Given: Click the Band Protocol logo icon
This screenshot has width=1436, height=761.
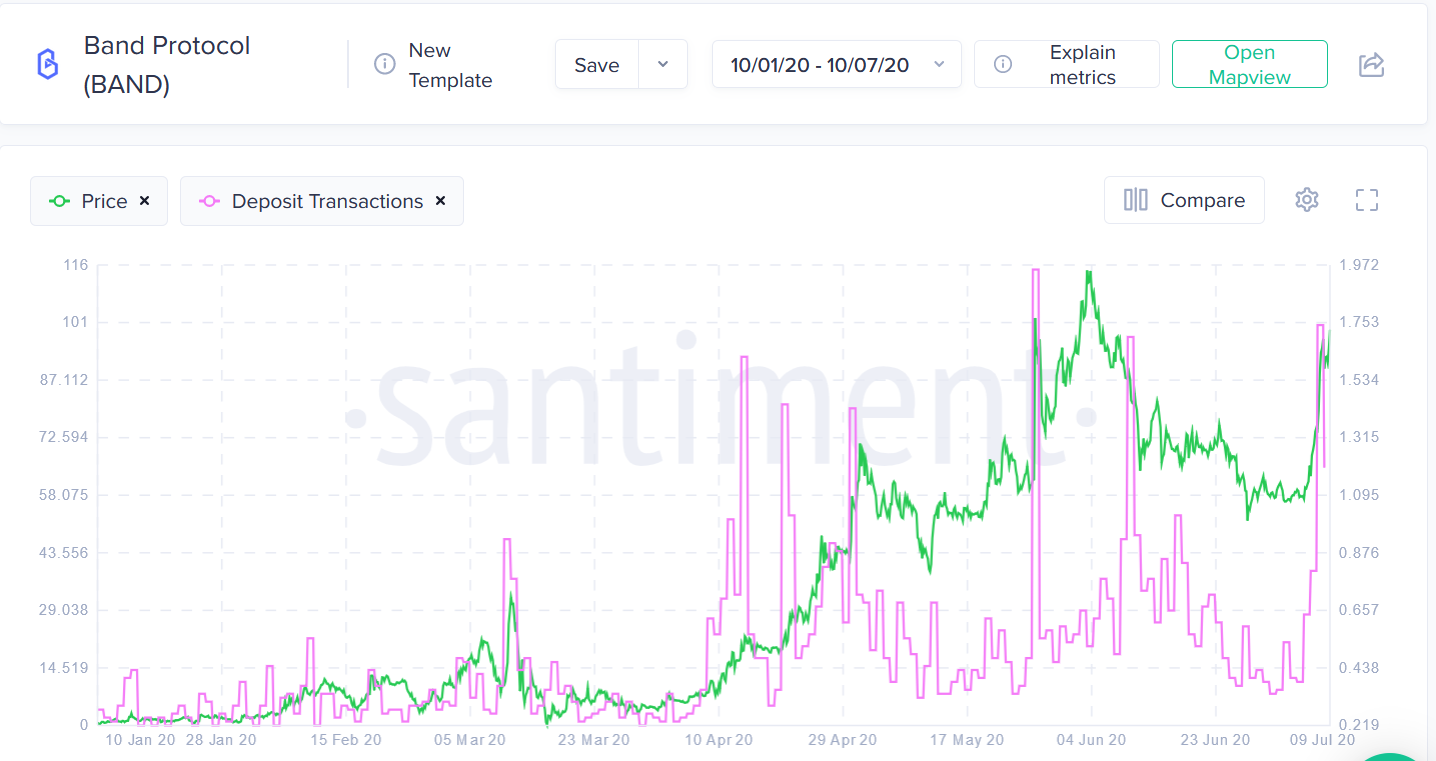Looking at the screenshot, I should pyautogui.click(x=47, y=64).
